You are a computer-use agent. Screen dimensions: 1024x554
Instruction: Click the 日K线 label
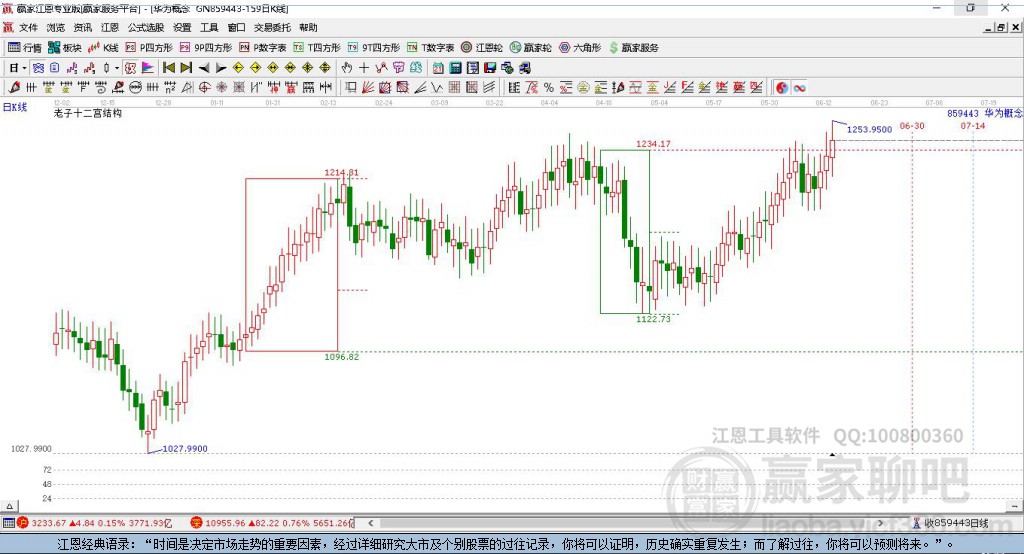(x=15, y=107)
